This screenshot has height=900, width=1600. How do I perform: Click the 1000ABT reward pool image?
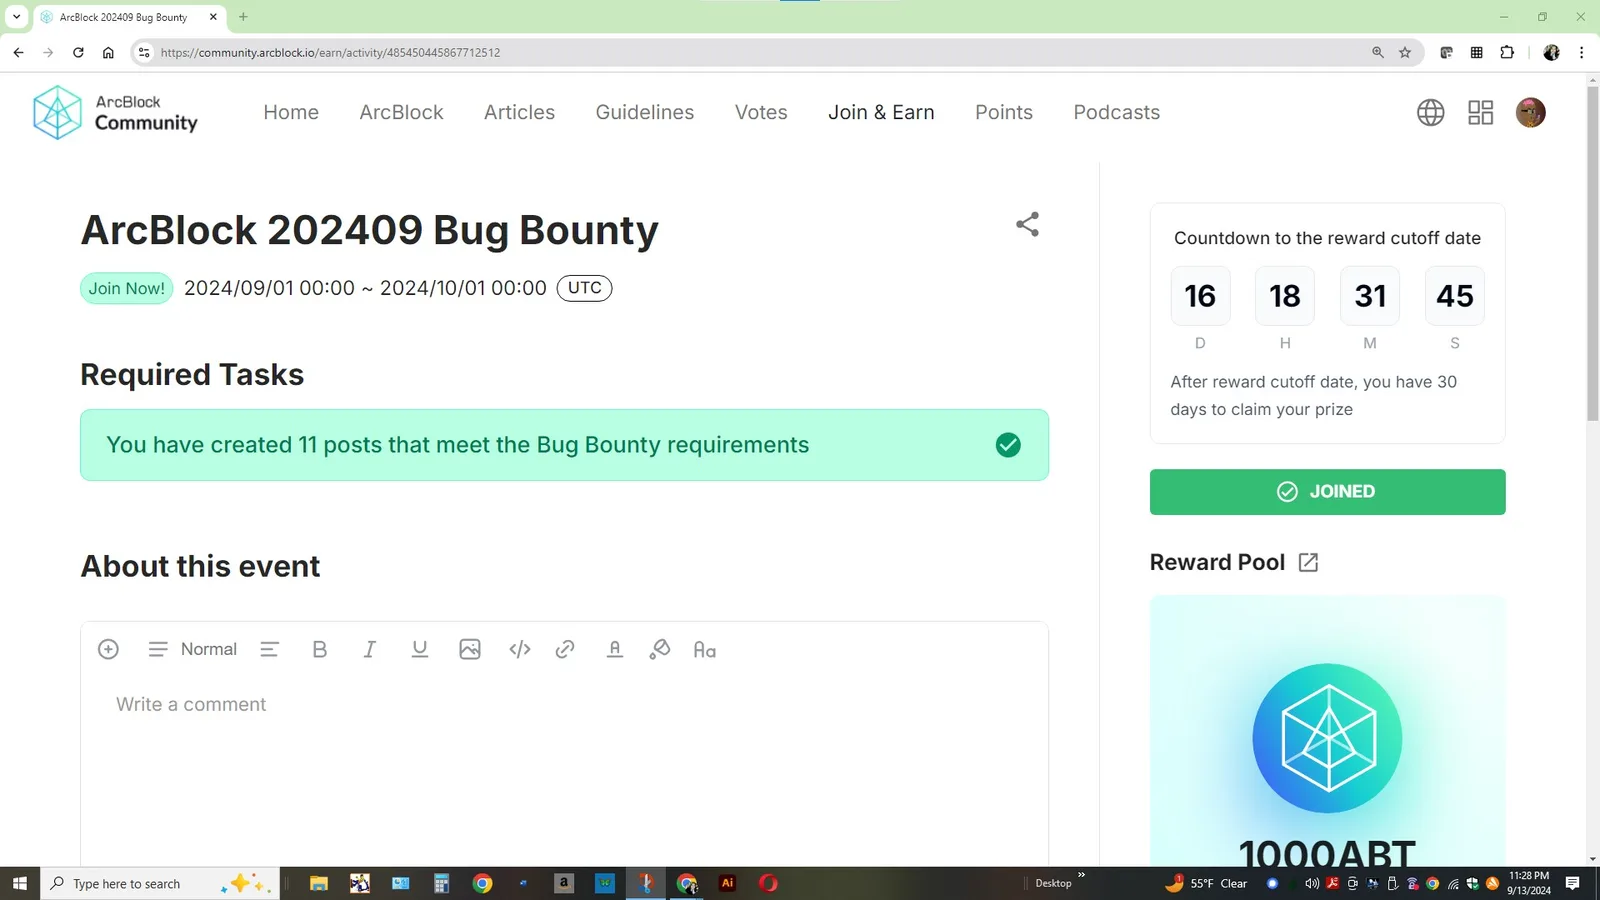1327,731
